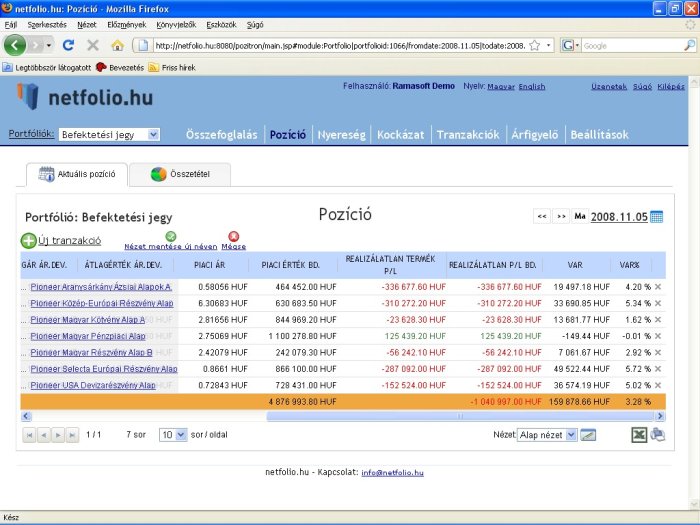Remove the Pioneer Magyar Kötvény Alap row
Image resolution: width=700 pixels, height=525 pixels.
click(x=658, y=320)
